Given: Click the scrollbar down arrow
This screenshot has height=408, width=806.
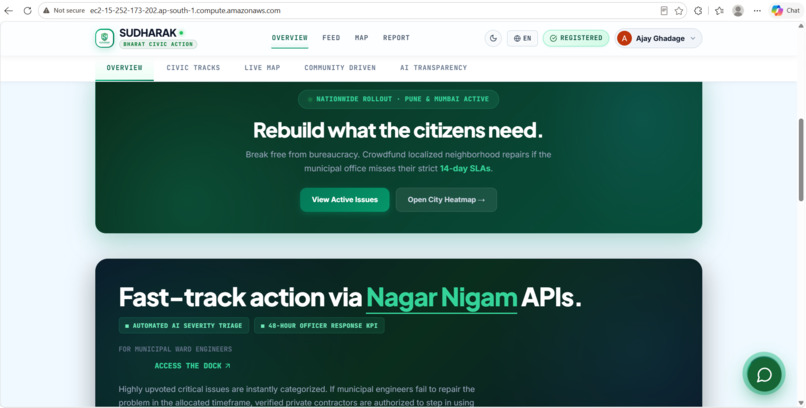Looking at the screenshot, I should click(x=801, y=403).
